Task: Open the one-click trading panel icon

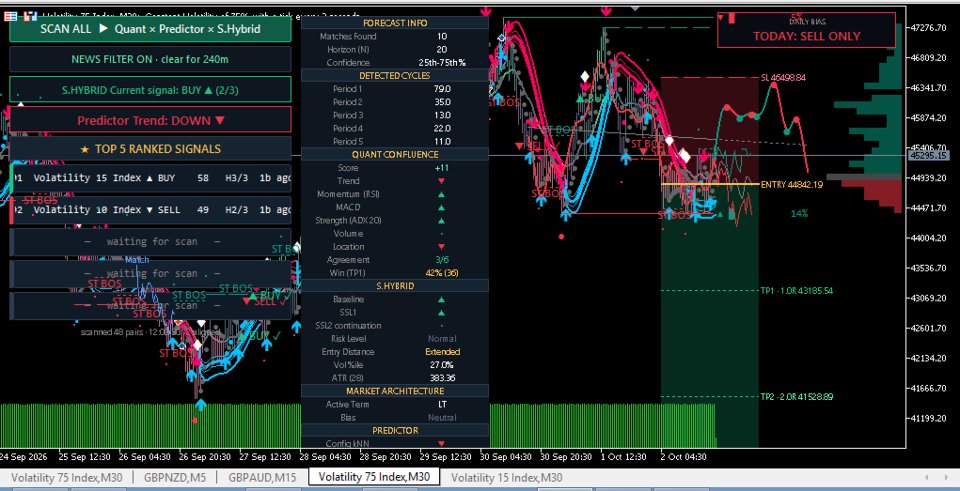Action: point(10,16)
